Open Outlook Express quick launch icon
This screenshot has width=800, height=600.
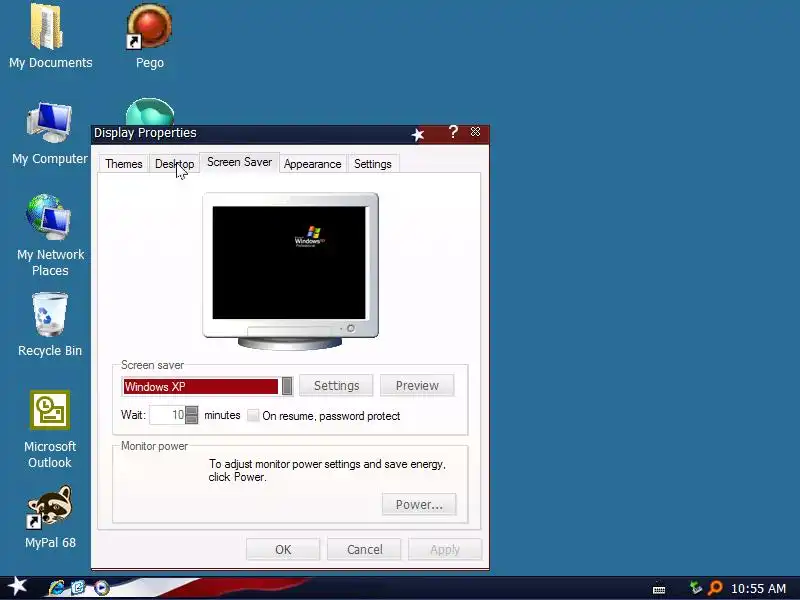(78, 588)
